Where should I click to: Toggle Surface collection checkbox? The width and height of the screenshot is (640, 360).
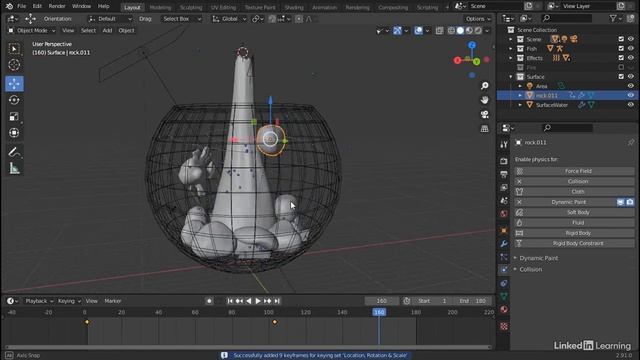tap(621, 77)
